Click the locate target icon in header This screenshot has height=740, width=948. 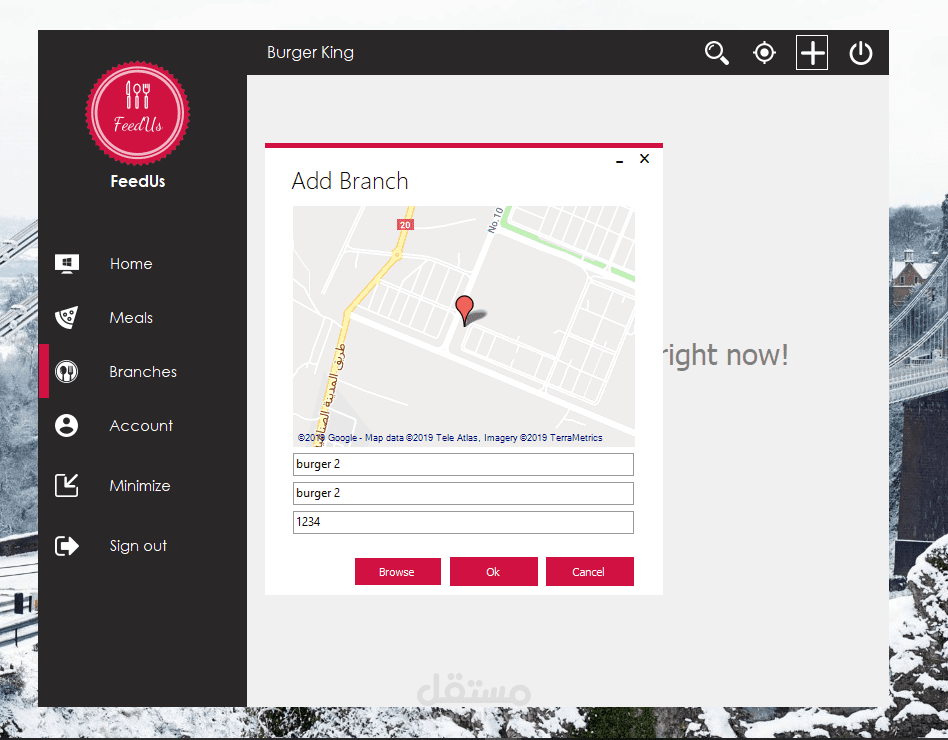(x=764, y=53)
